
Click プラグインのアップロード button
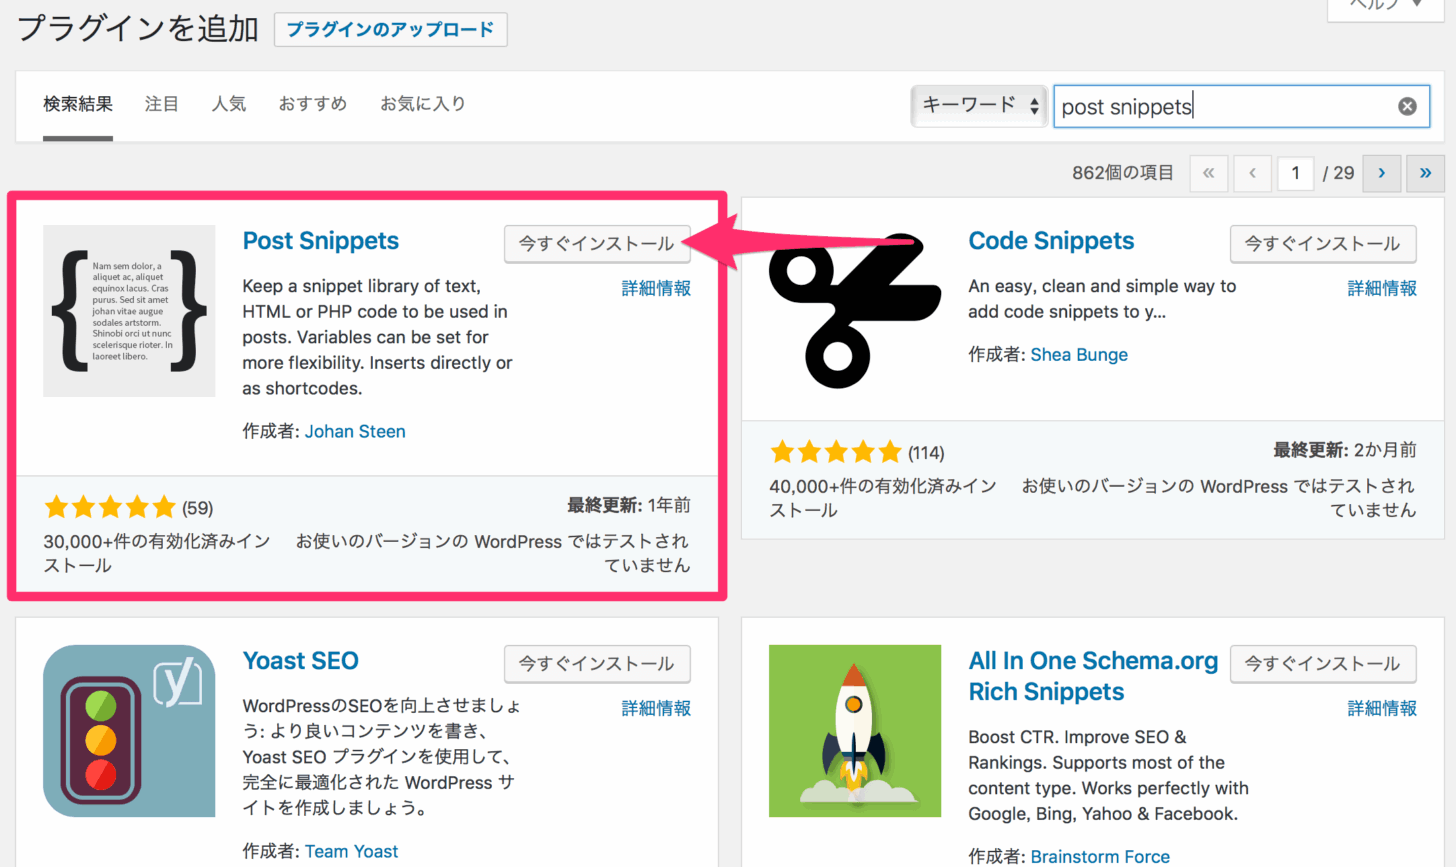(x=391, y=29)
